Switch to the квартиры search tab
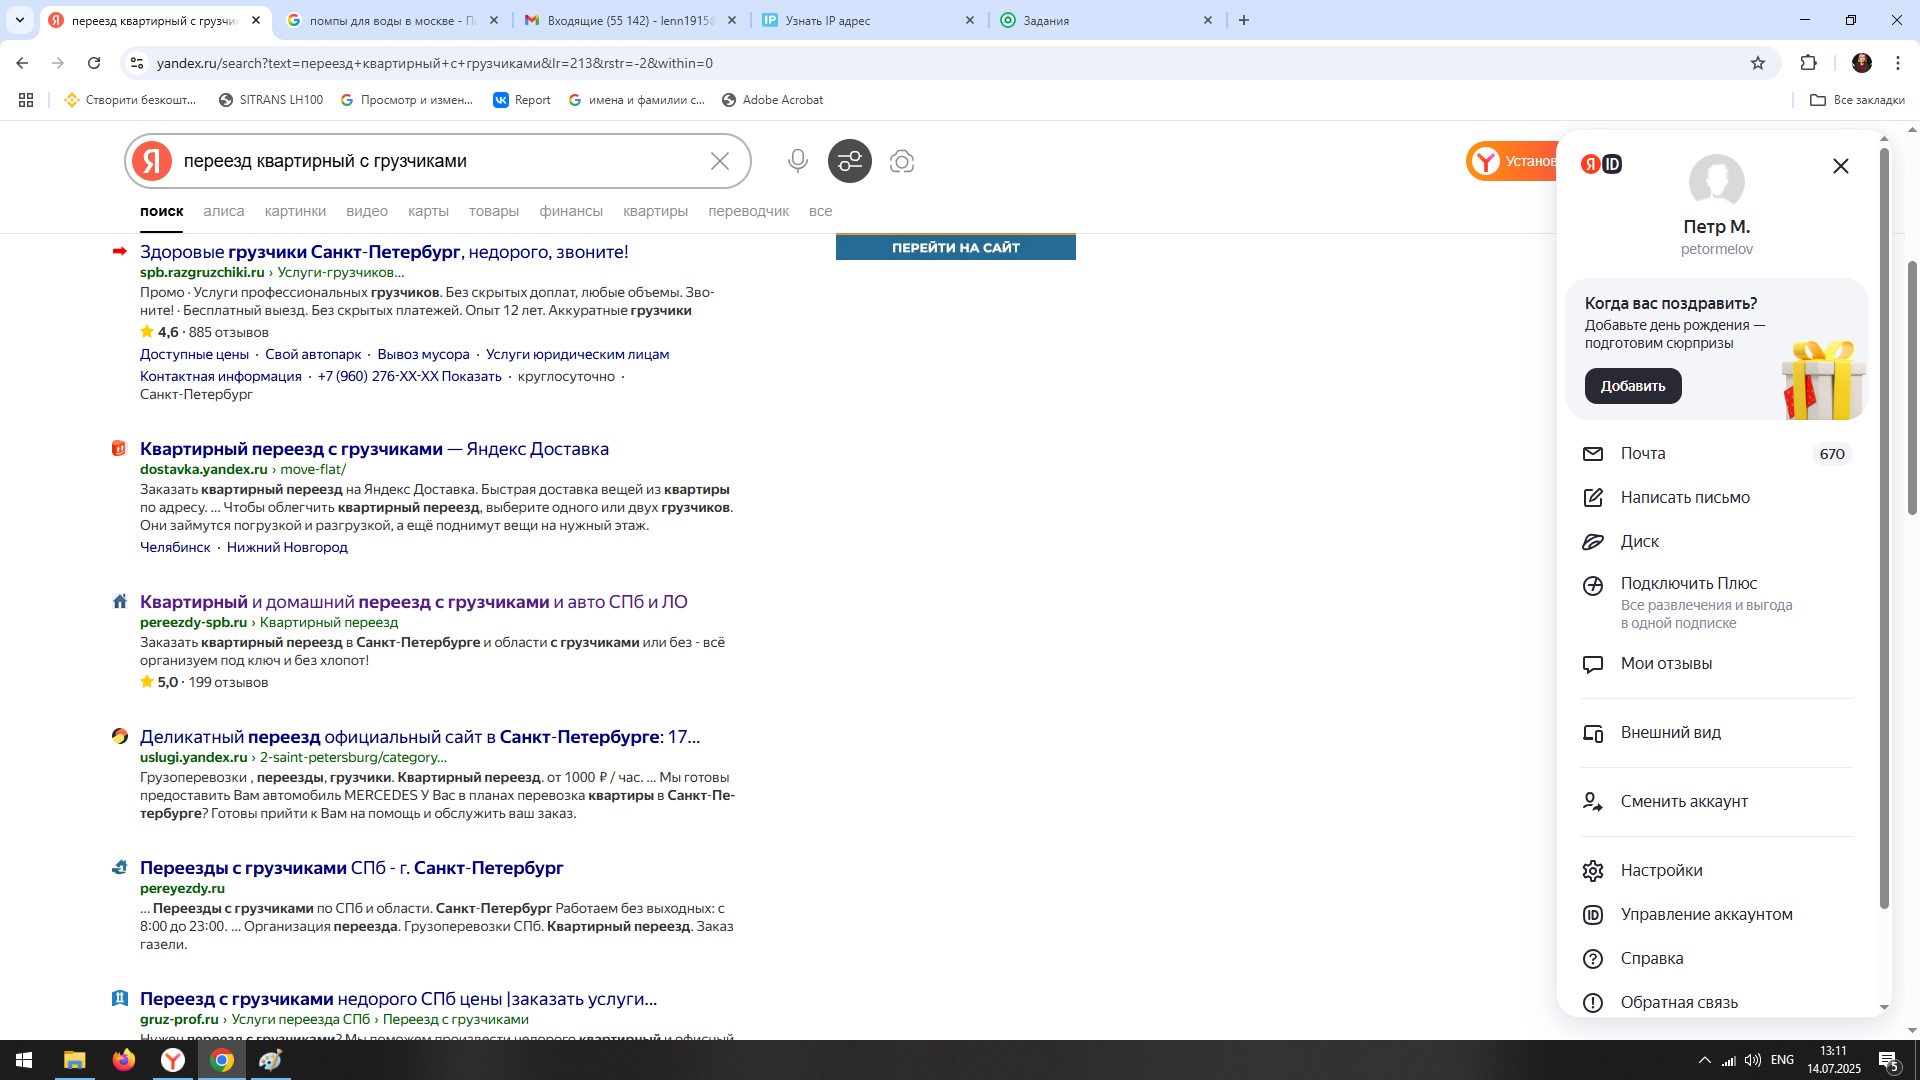This screenshot has width=1920, height=1080. click(x=655, y=211)
